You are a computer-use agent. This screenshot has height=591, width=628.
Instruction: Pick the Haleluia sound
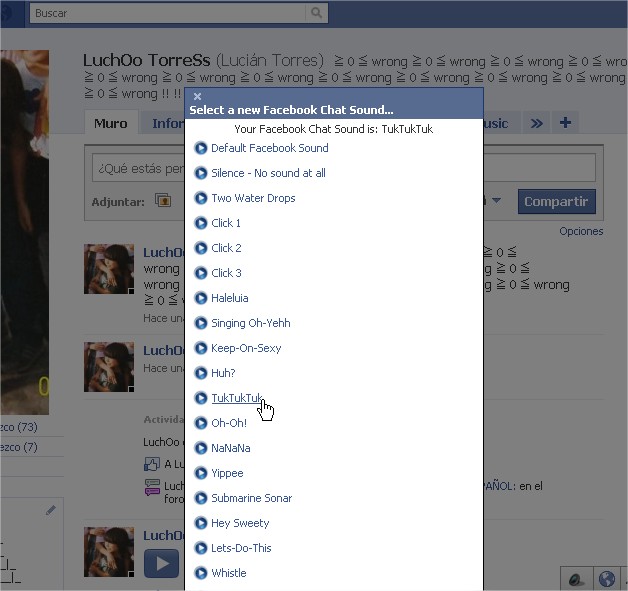click(229, 298)
